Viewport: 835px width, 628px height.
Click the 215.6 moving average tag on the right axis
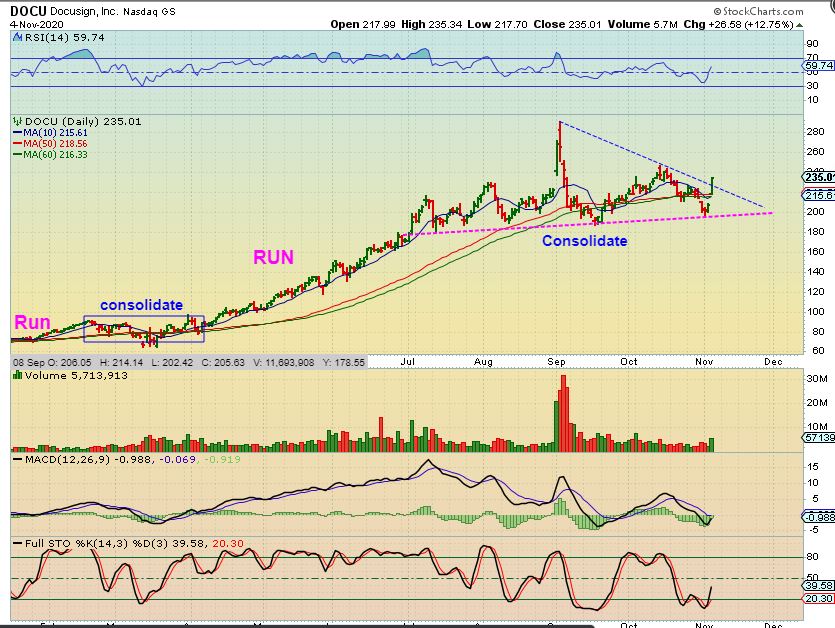tap(818, 195)
